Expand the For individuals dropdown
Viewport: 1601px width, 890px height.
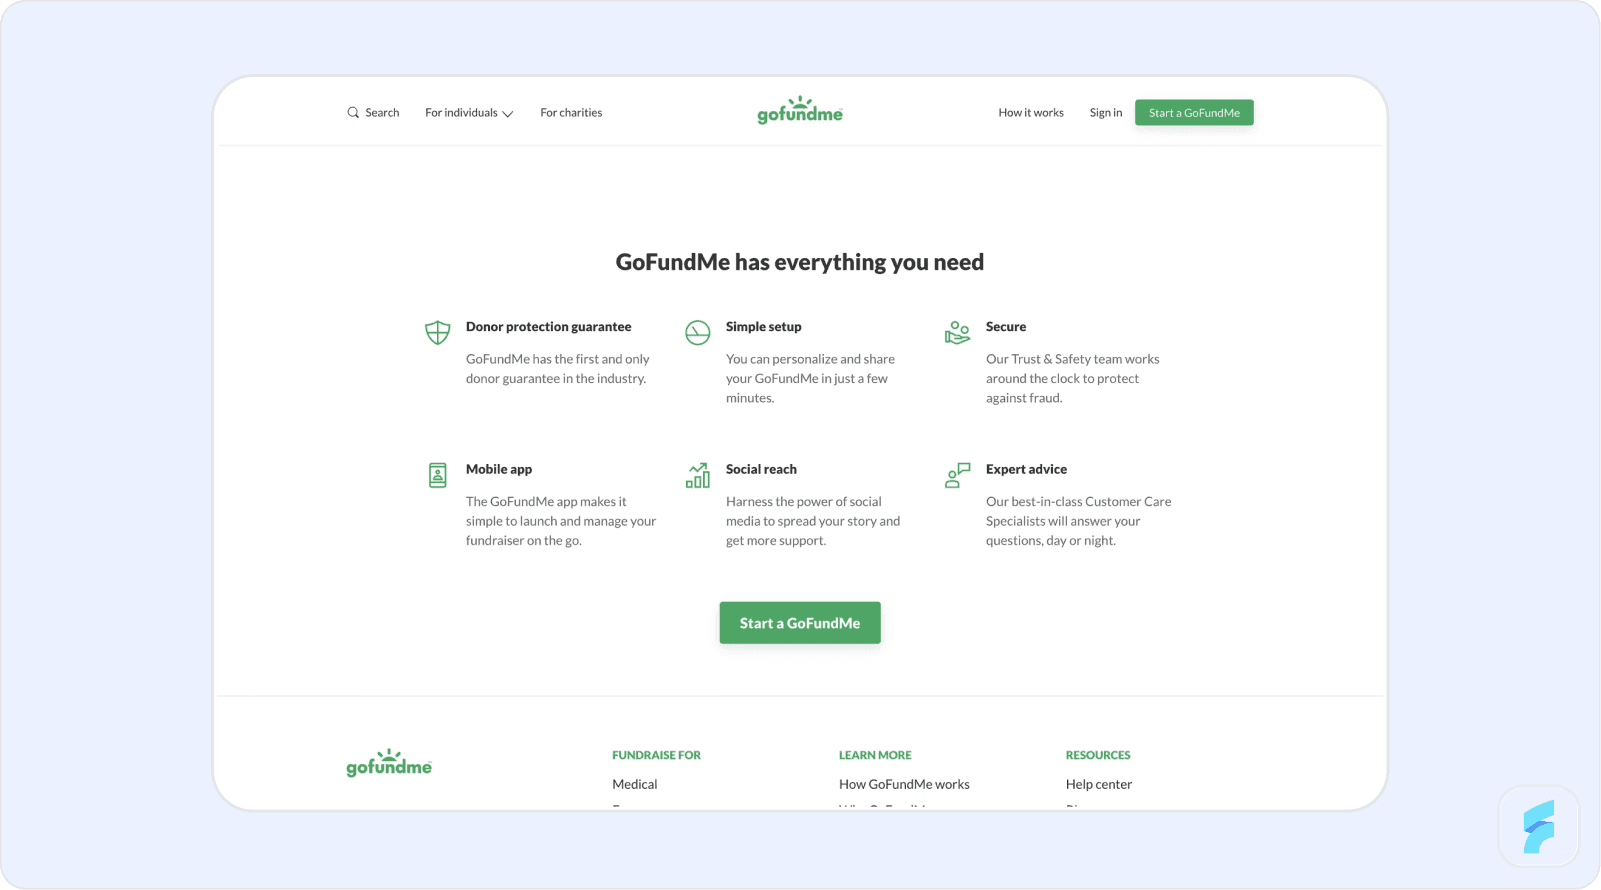tap(469, 113)
